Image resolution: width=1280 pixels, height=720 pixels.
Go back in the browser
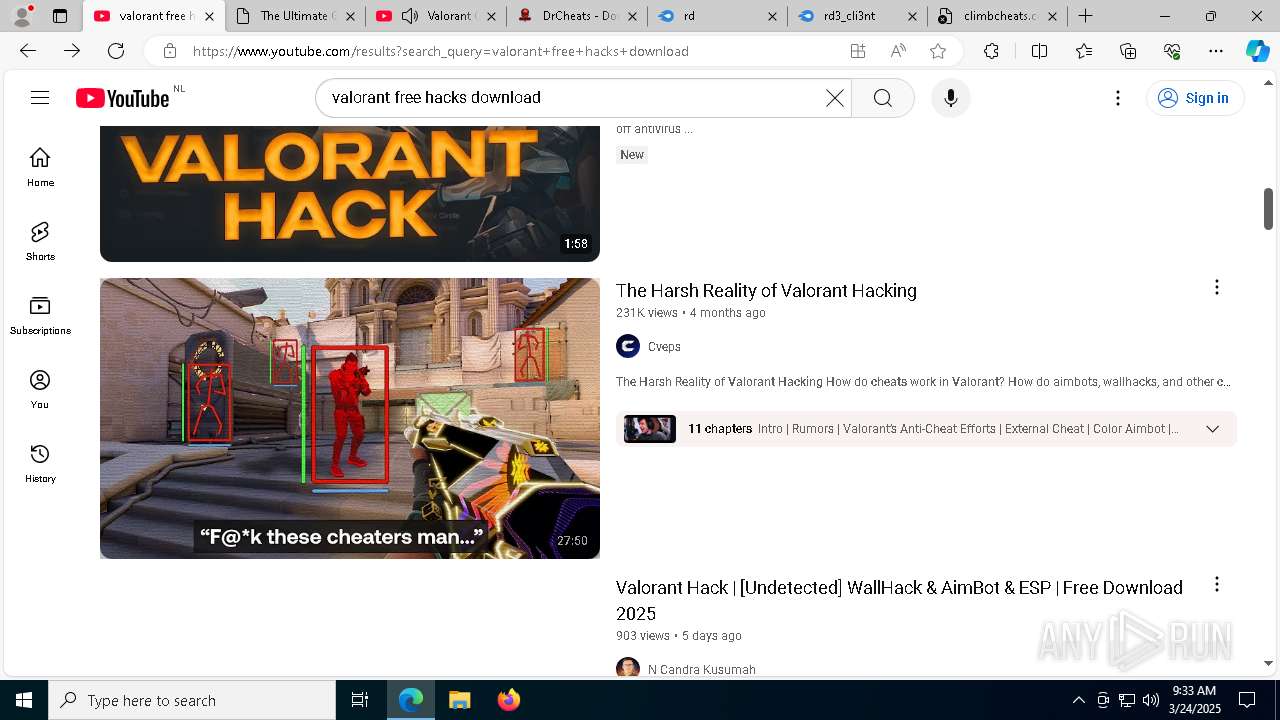pos(28,51)
